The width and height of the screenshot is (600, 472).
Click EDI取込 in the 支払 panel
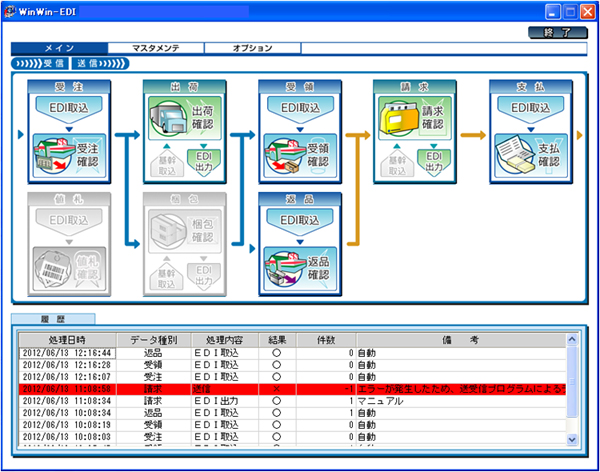531,108
